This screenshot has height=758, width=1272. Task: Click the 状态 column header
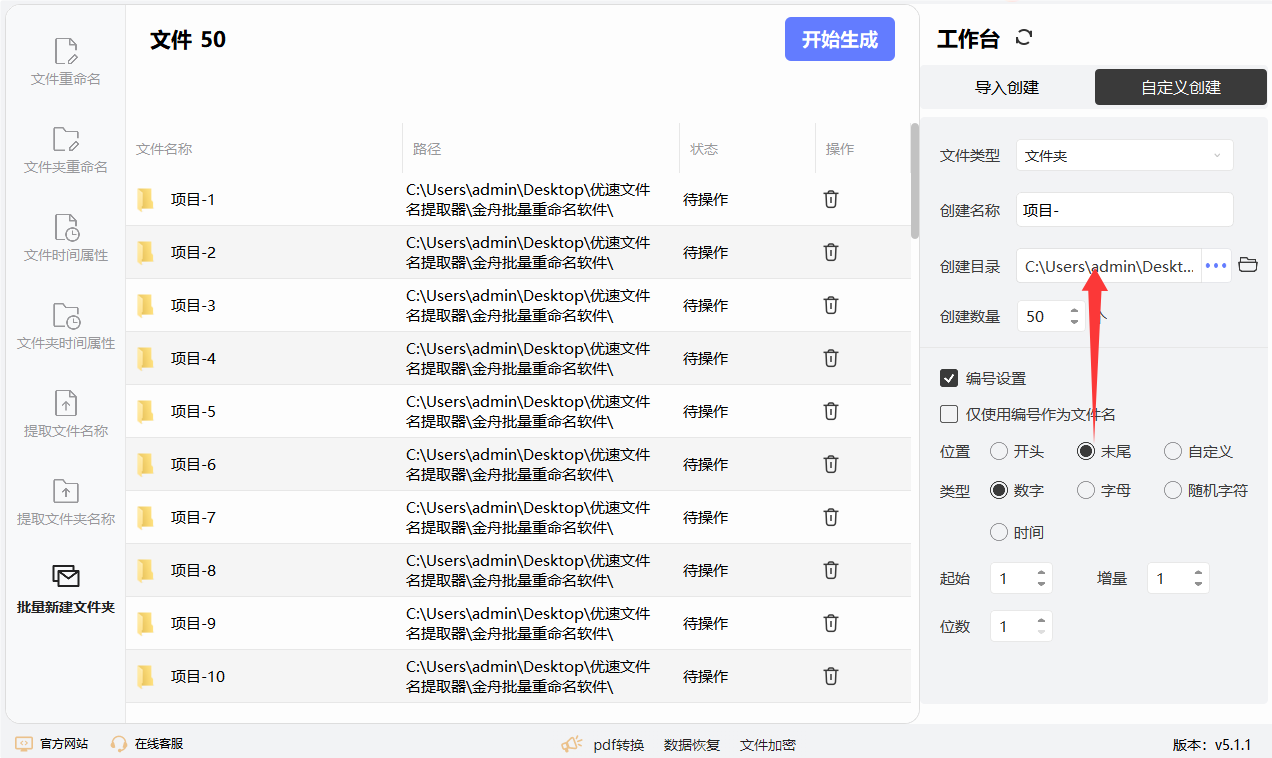[704, 149]
